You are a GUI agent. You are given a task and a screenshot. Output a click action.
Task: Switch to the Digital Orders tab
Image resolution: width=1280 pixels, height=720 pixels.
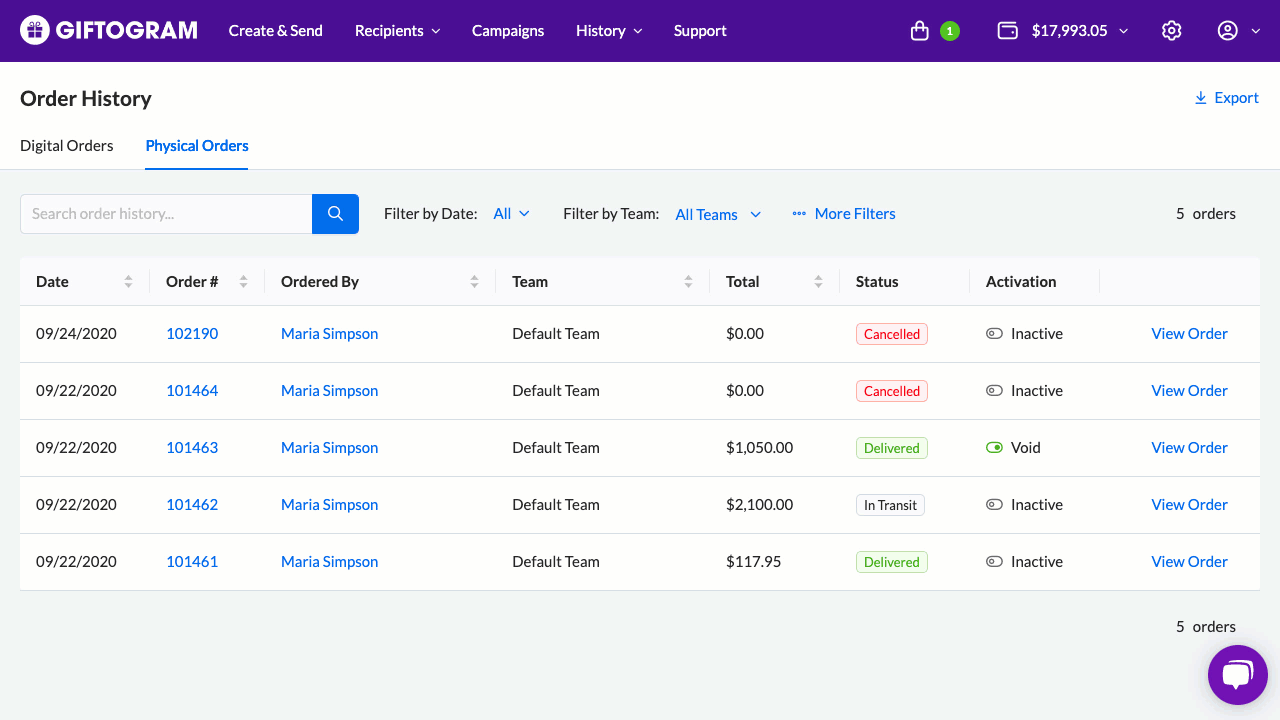click(67, 146)
